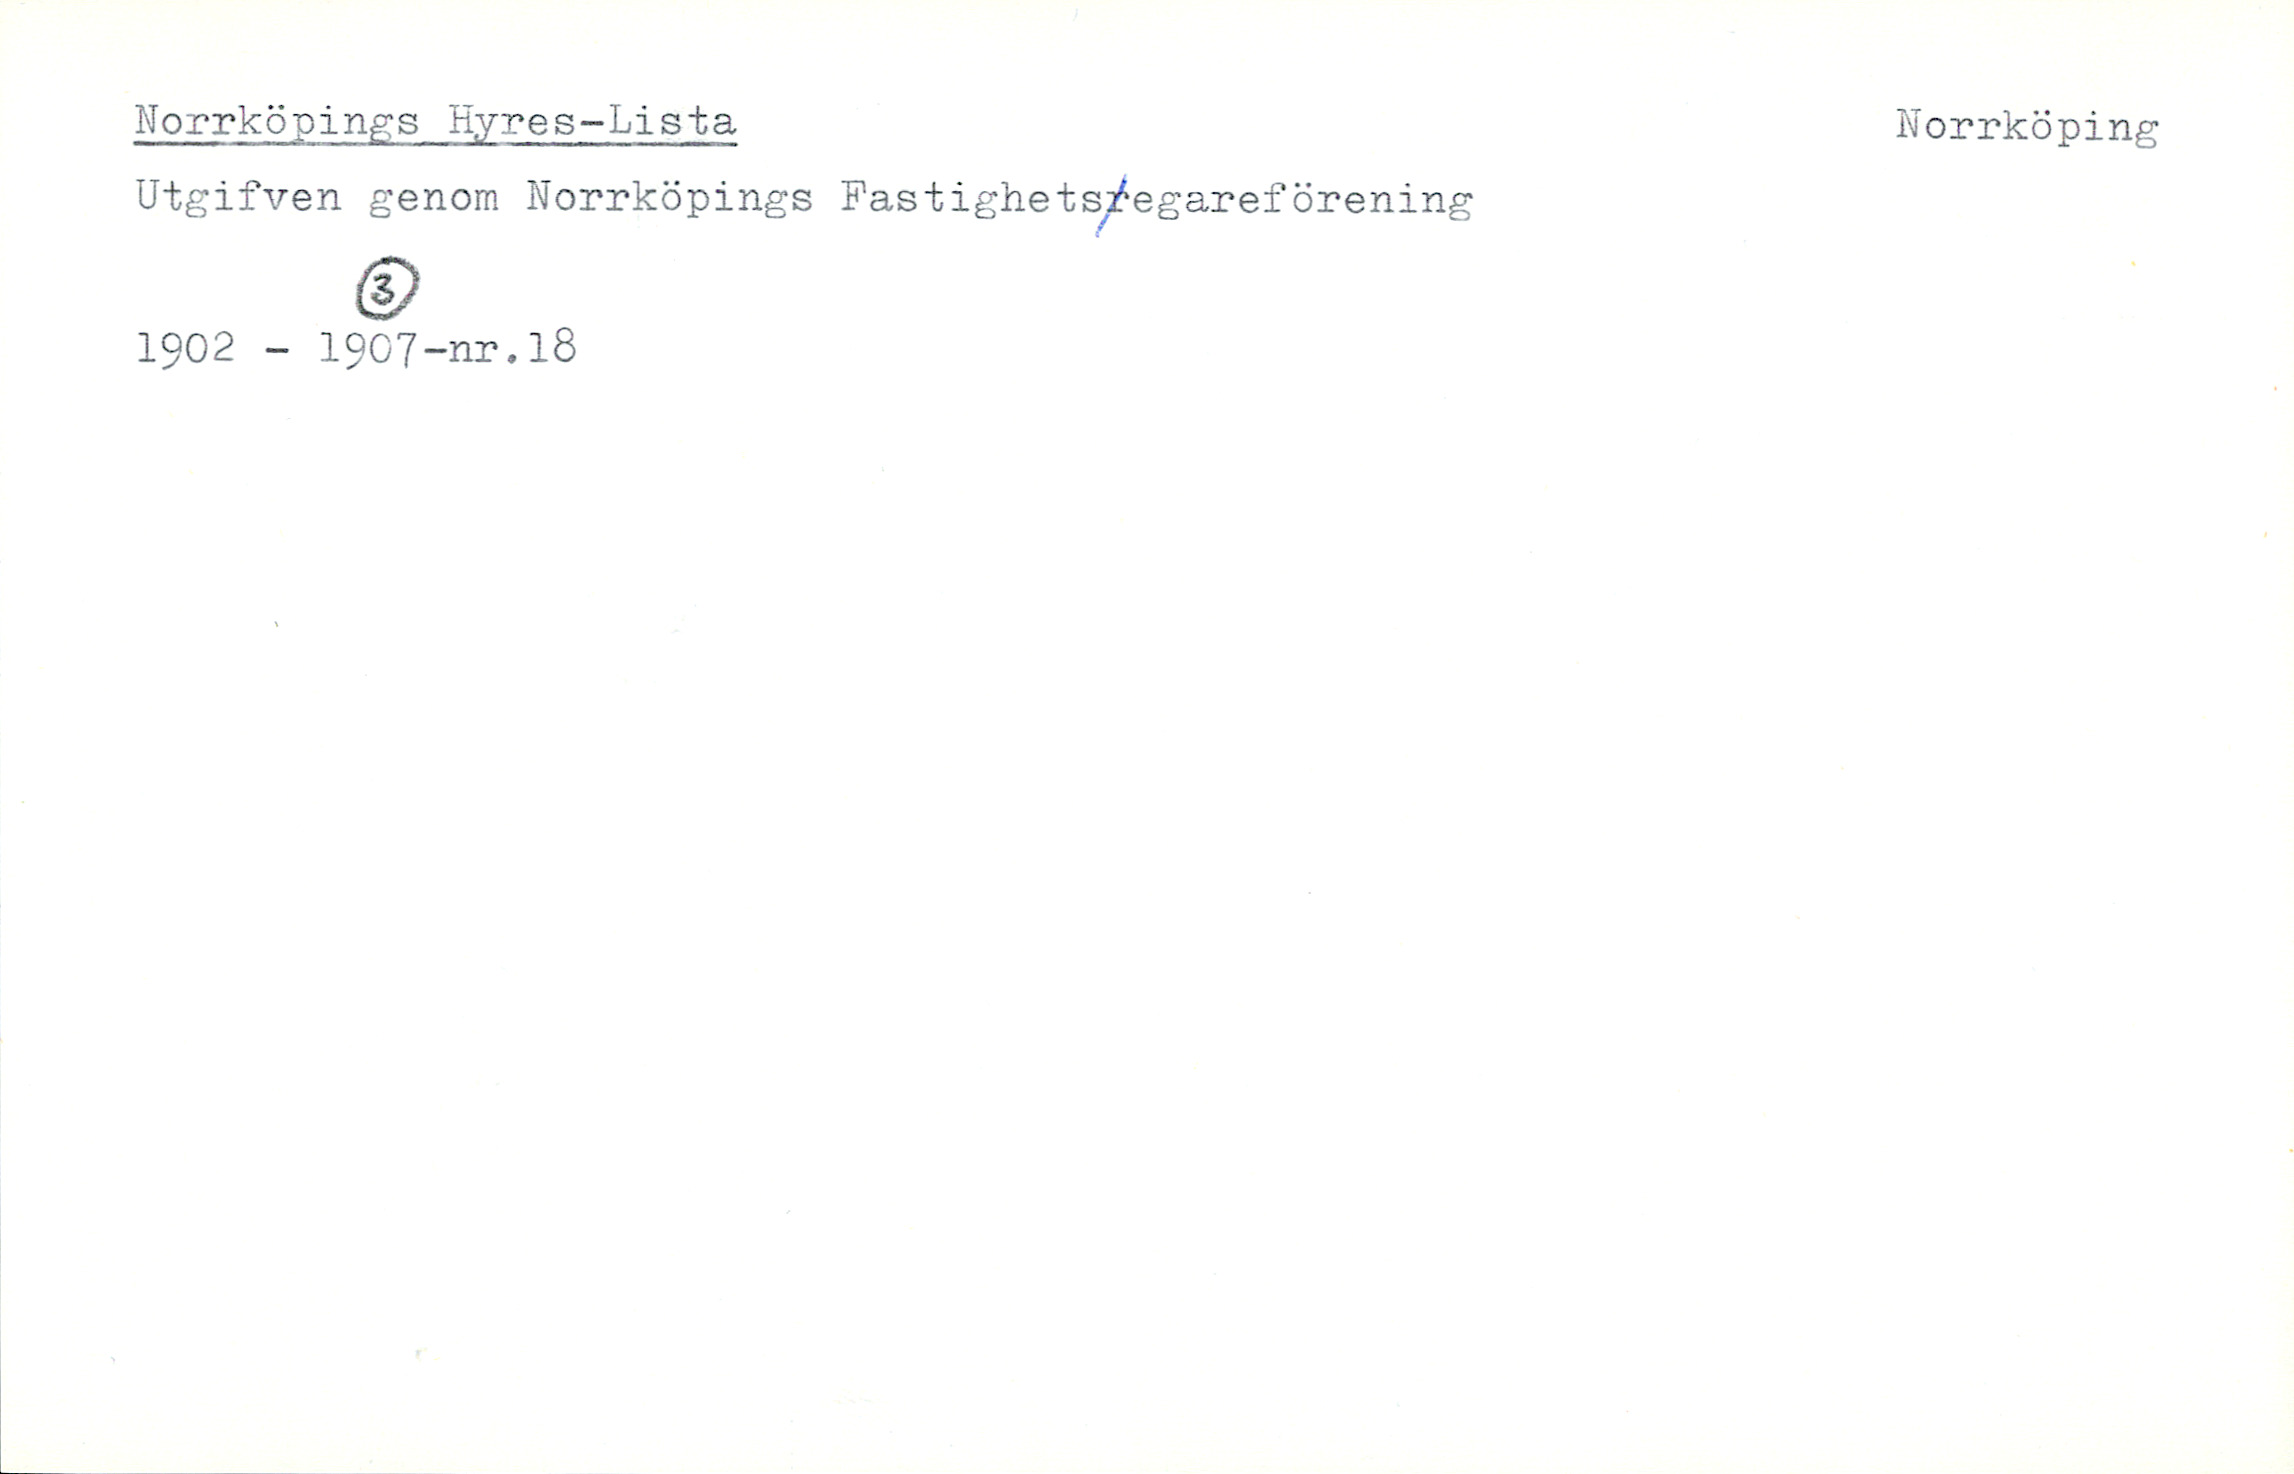Click the "Fastighets" part of the publisher name
This screenshot has width=2294, height=1474.
pos(970,199)
